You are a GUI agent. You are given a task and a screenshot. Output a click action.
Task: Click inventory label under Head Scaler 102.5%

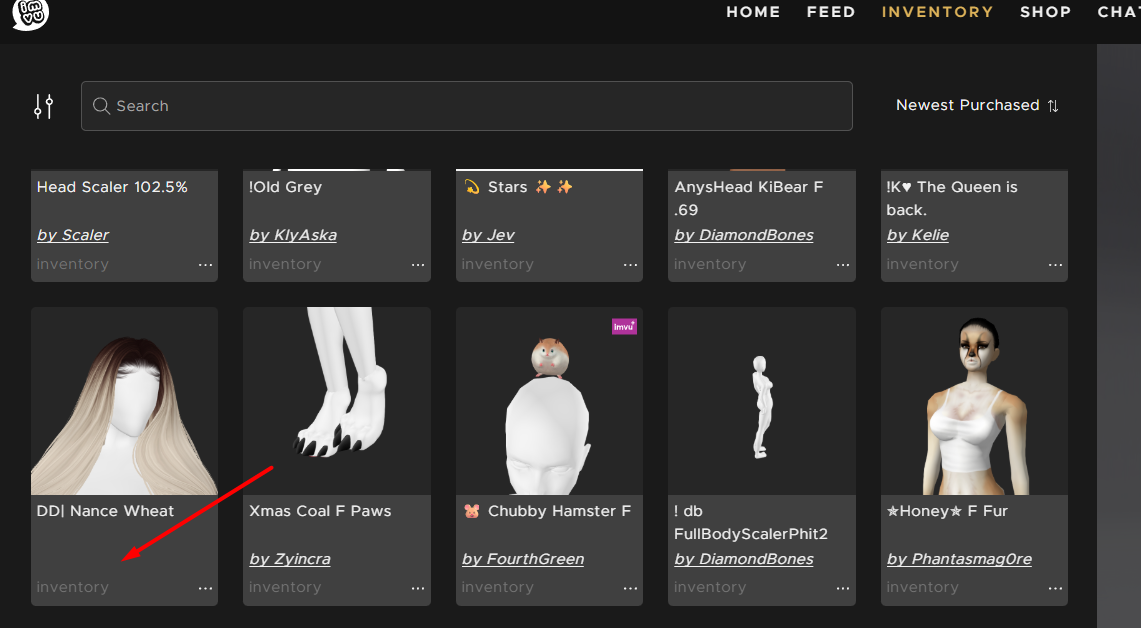click(73, 264)
